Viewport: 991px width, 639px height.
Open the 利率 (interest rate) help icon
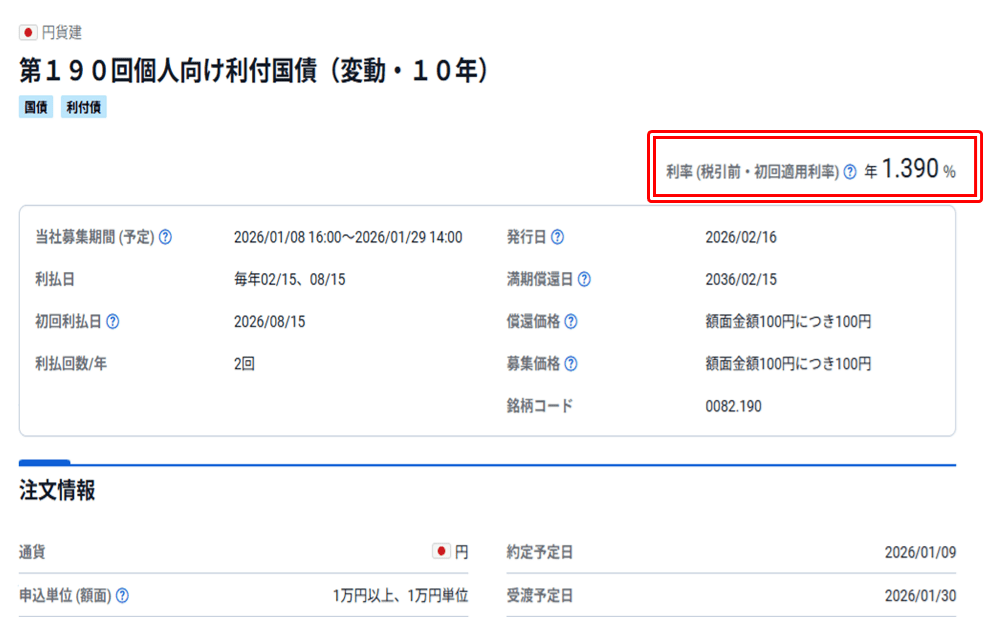pyautogui.click(x=848, y=170)
